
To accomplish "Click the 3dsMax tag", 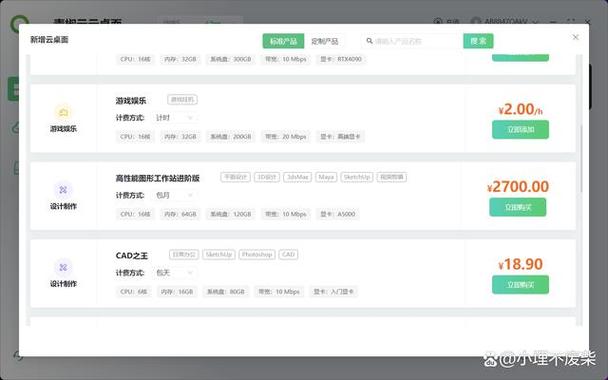I will coord(297,177).
